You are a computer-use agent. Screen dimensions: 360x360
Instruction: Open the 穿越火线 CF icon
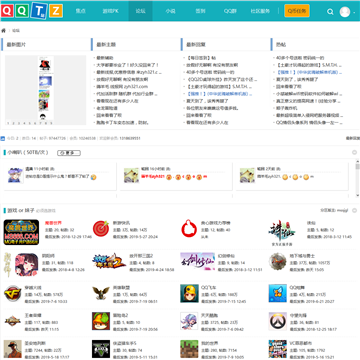click(x=13, y=293)
